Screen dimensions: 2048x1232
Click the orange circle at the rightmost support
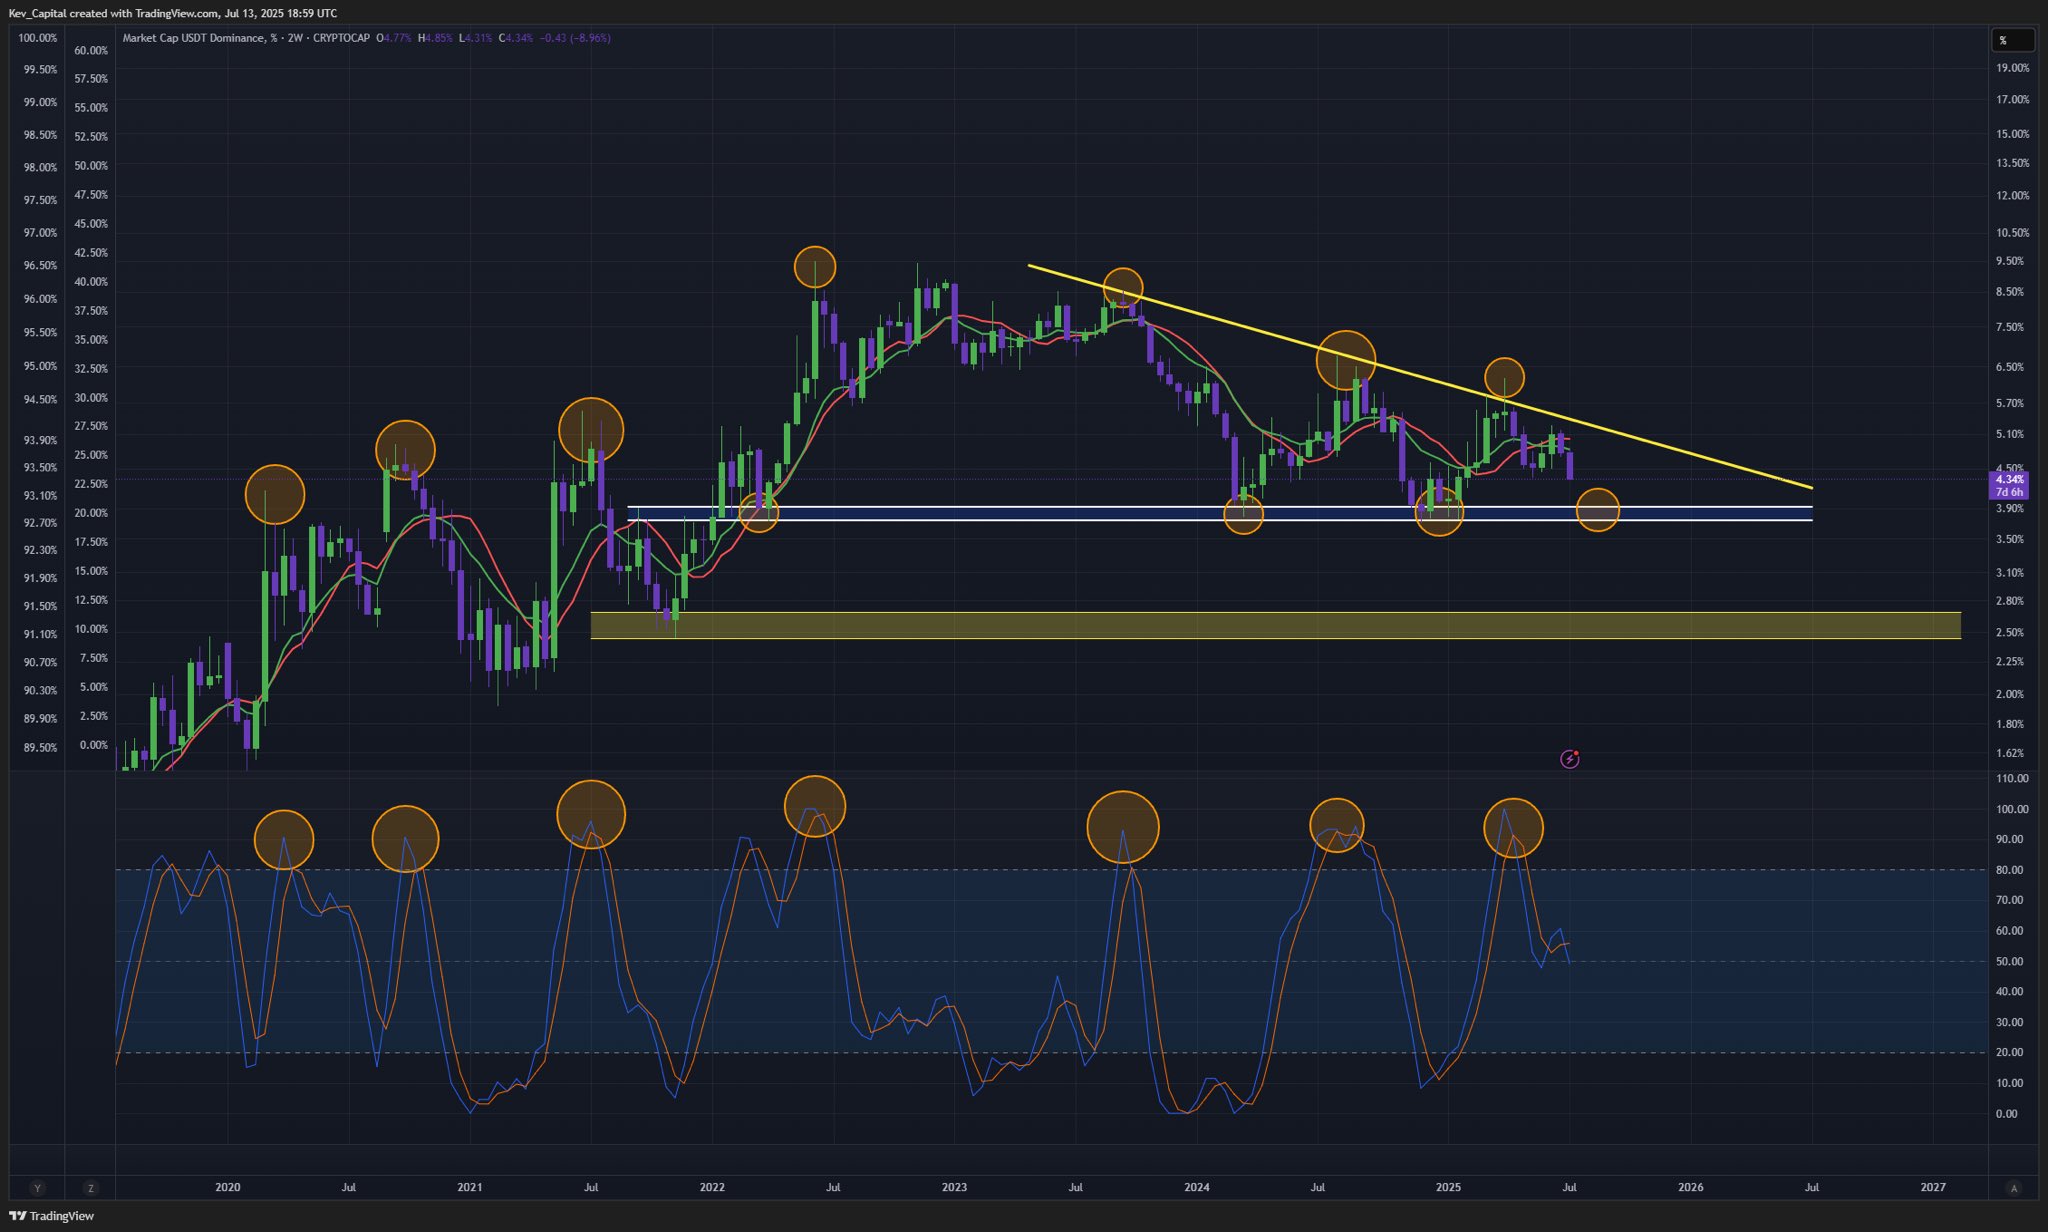tap(1598, 510)
